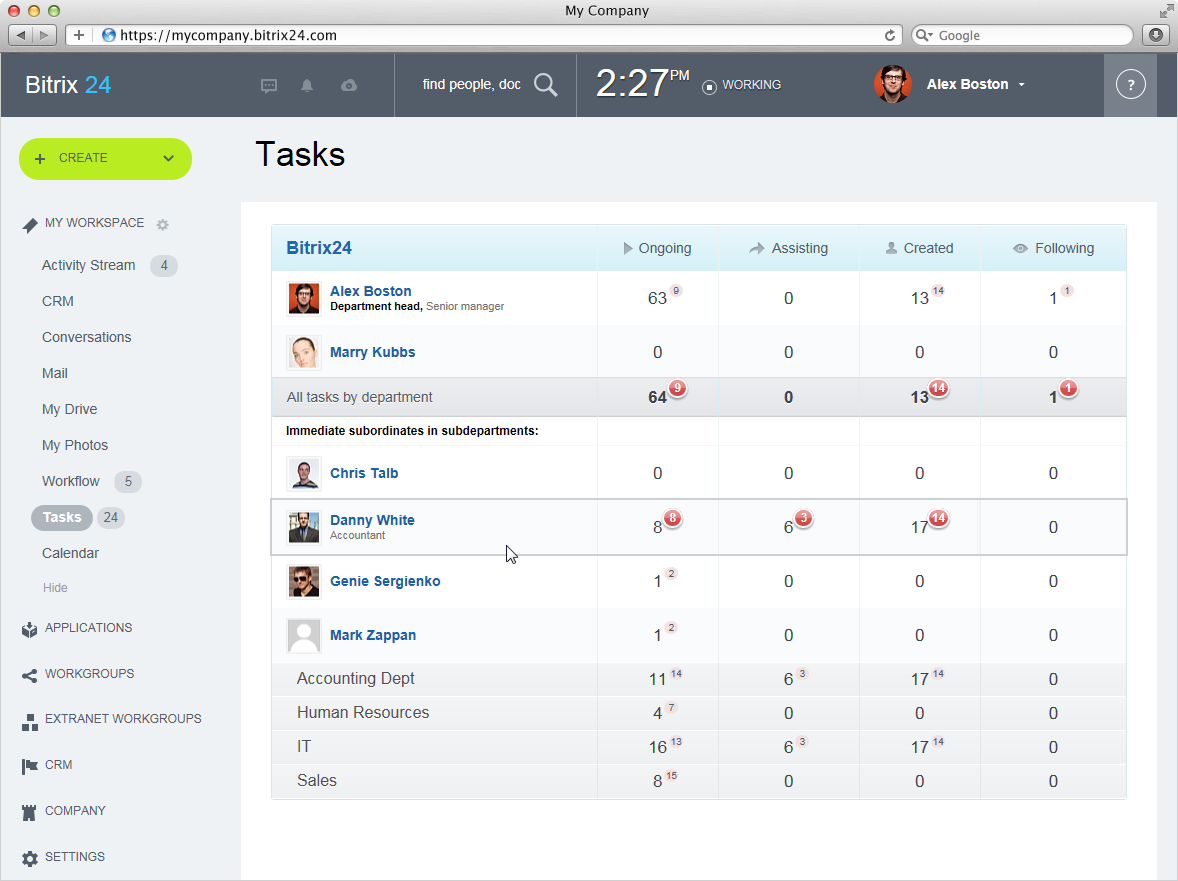
Task: Click Mark Zappan's placeholder avatar
Action: [304, 635]
